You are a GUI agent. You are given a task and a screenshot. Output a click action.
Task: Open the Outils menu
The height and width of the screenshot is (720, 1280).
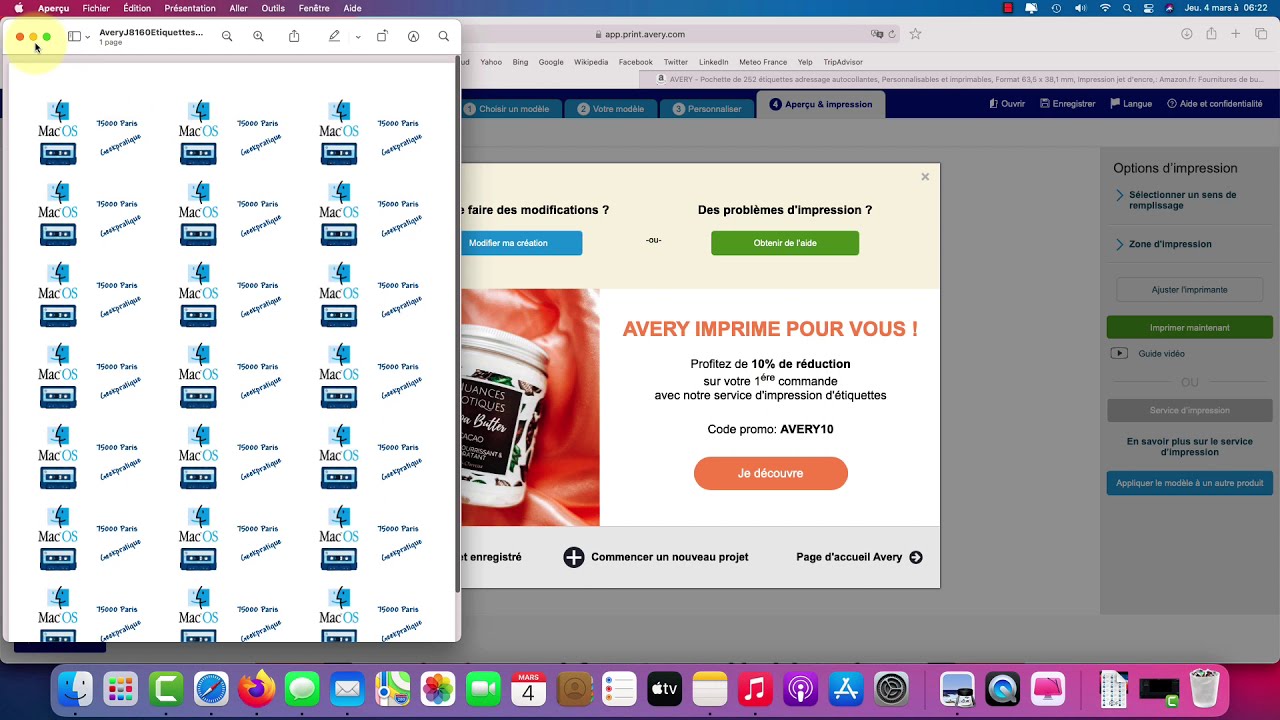(273, 8)
